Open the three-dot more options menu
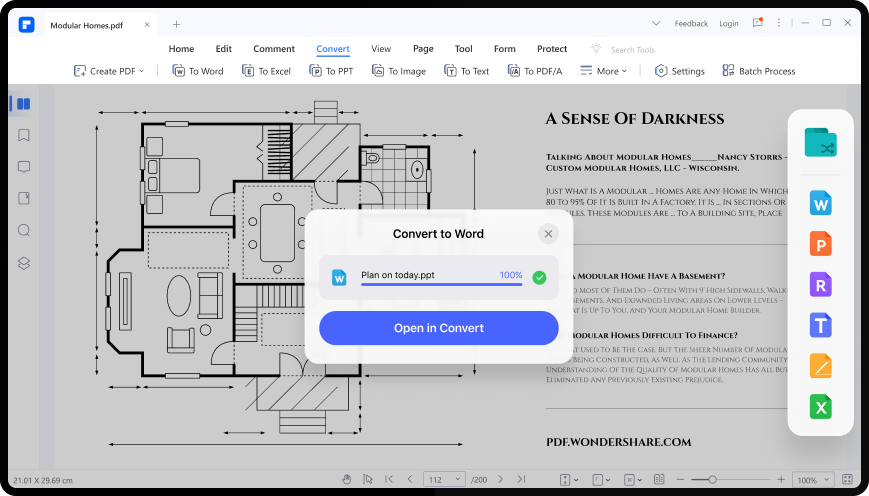The height and width of the screenshot is (496, 869). coord(779,23)
